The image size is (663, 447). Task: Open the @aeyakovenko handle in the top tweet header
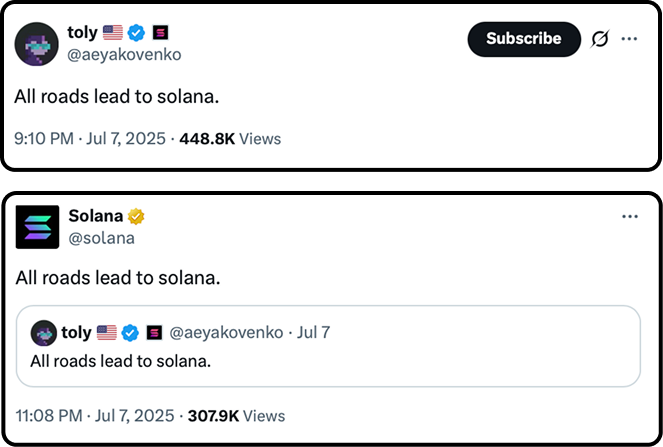[124, 55]
